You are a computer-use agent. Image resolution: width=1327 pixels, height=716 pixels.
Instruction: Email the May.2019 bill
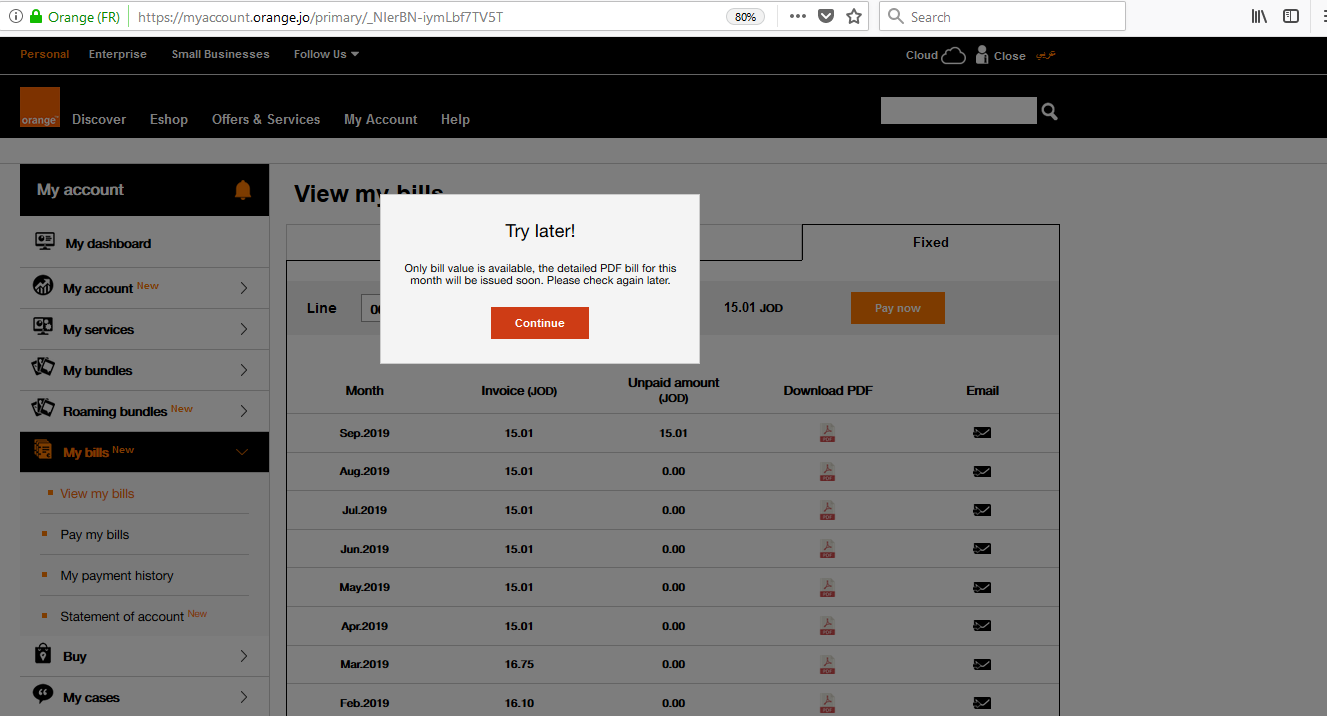click(x=982, y=587)
